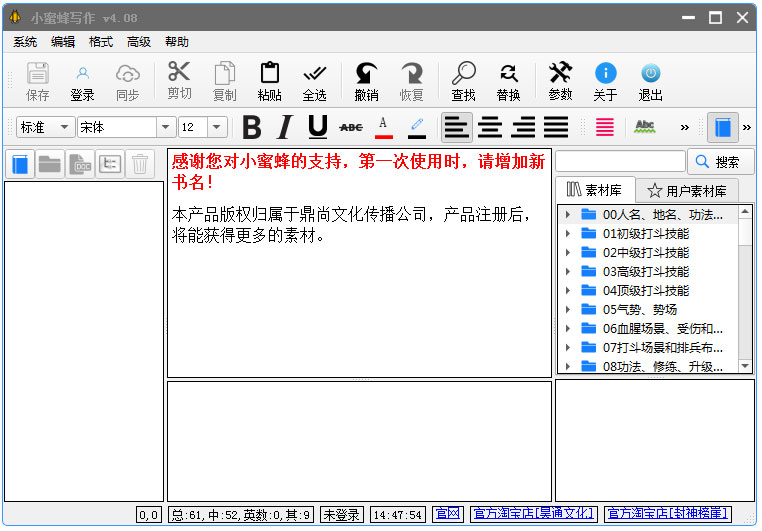This screenshot has width=762, height=531.
Task: Expand the 01初级打斗技能 folder
Action: (x=568, y=234)
